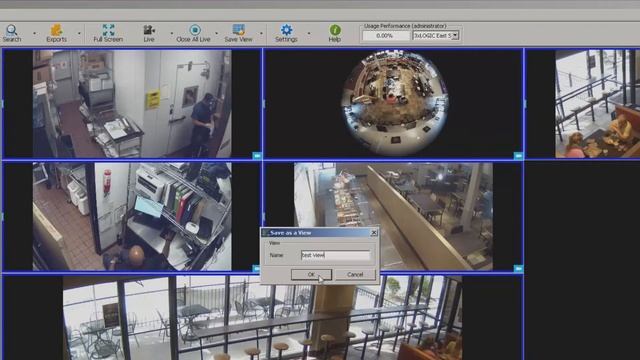Click OK in Save as a View dialog

point(311,274)
